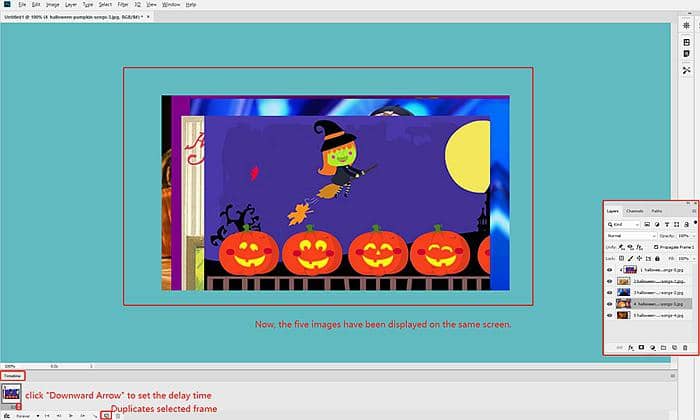Click the Unify layer position icon

(x=621, y=247)
